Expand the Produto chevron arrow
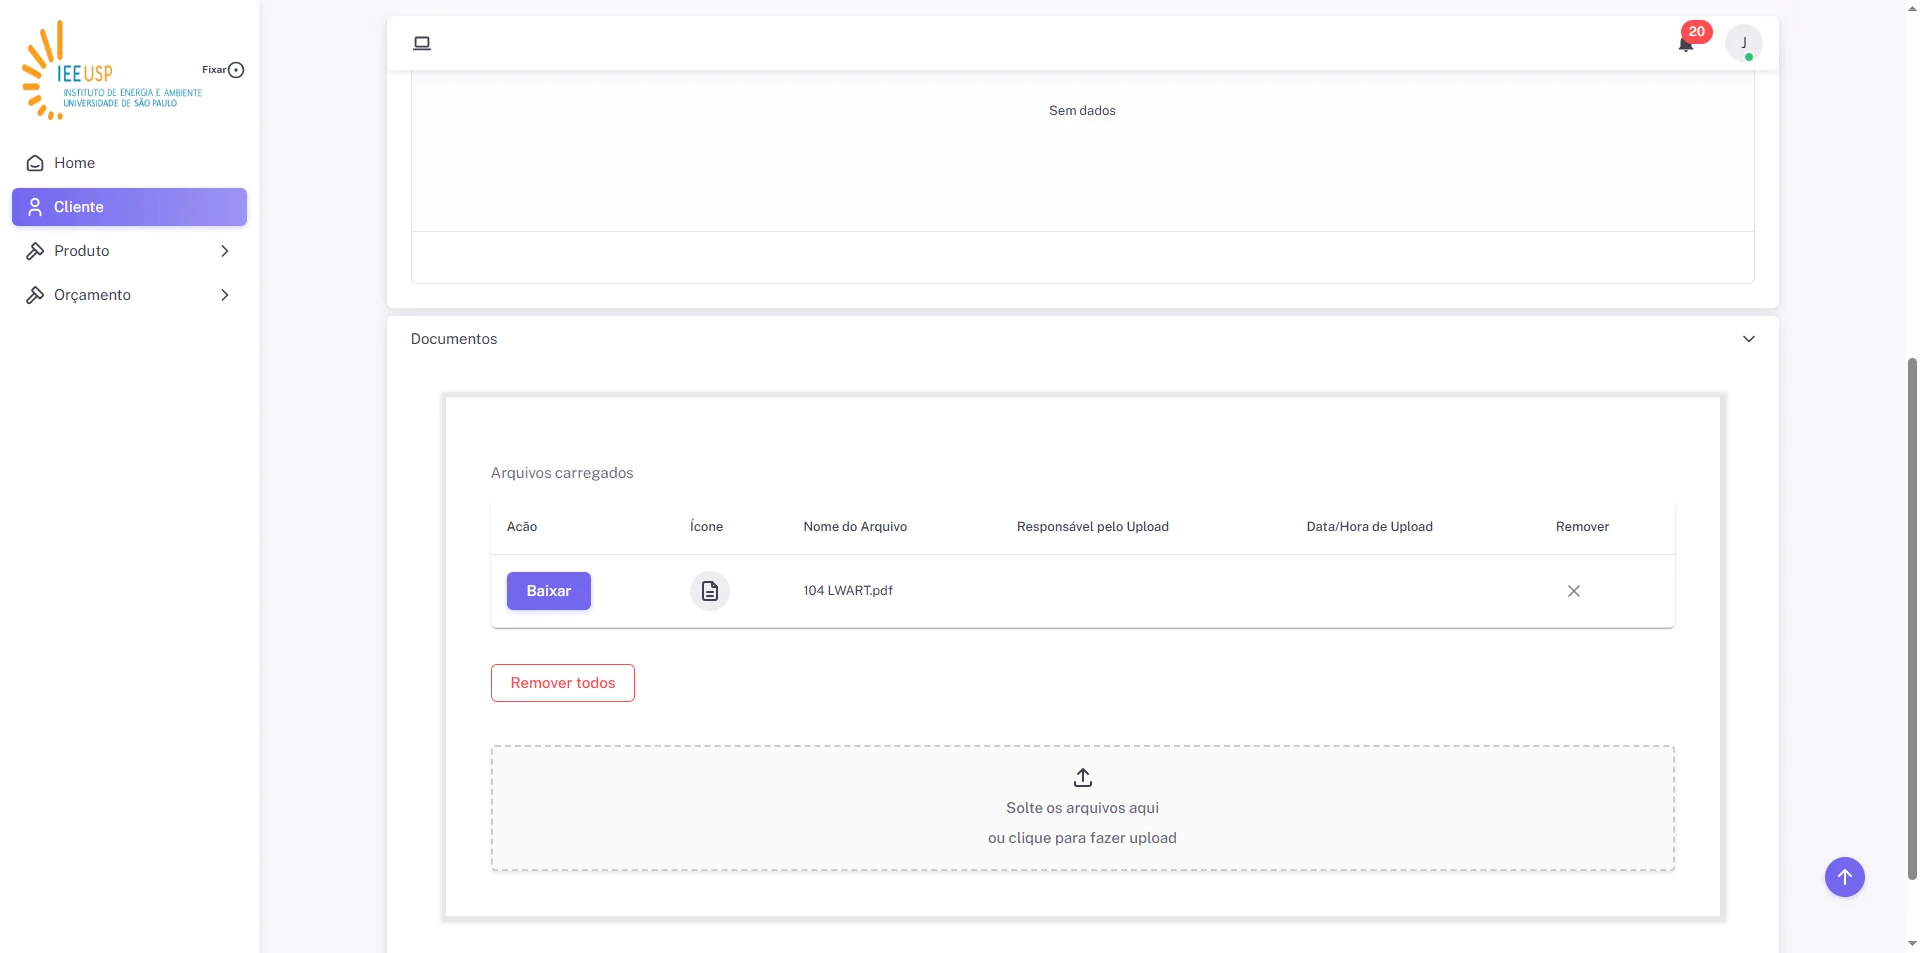The image size is (1920, 953). (225, 251)
